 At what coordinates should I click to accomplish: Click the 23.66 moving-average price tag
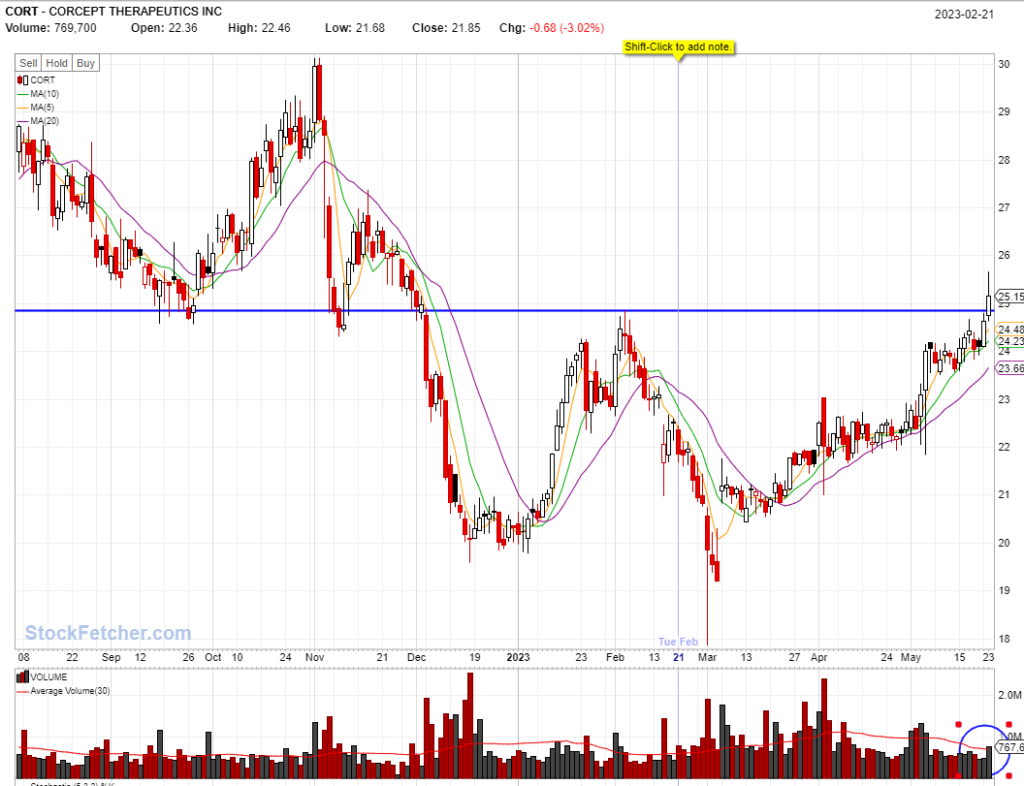(x=1010, y=369)
